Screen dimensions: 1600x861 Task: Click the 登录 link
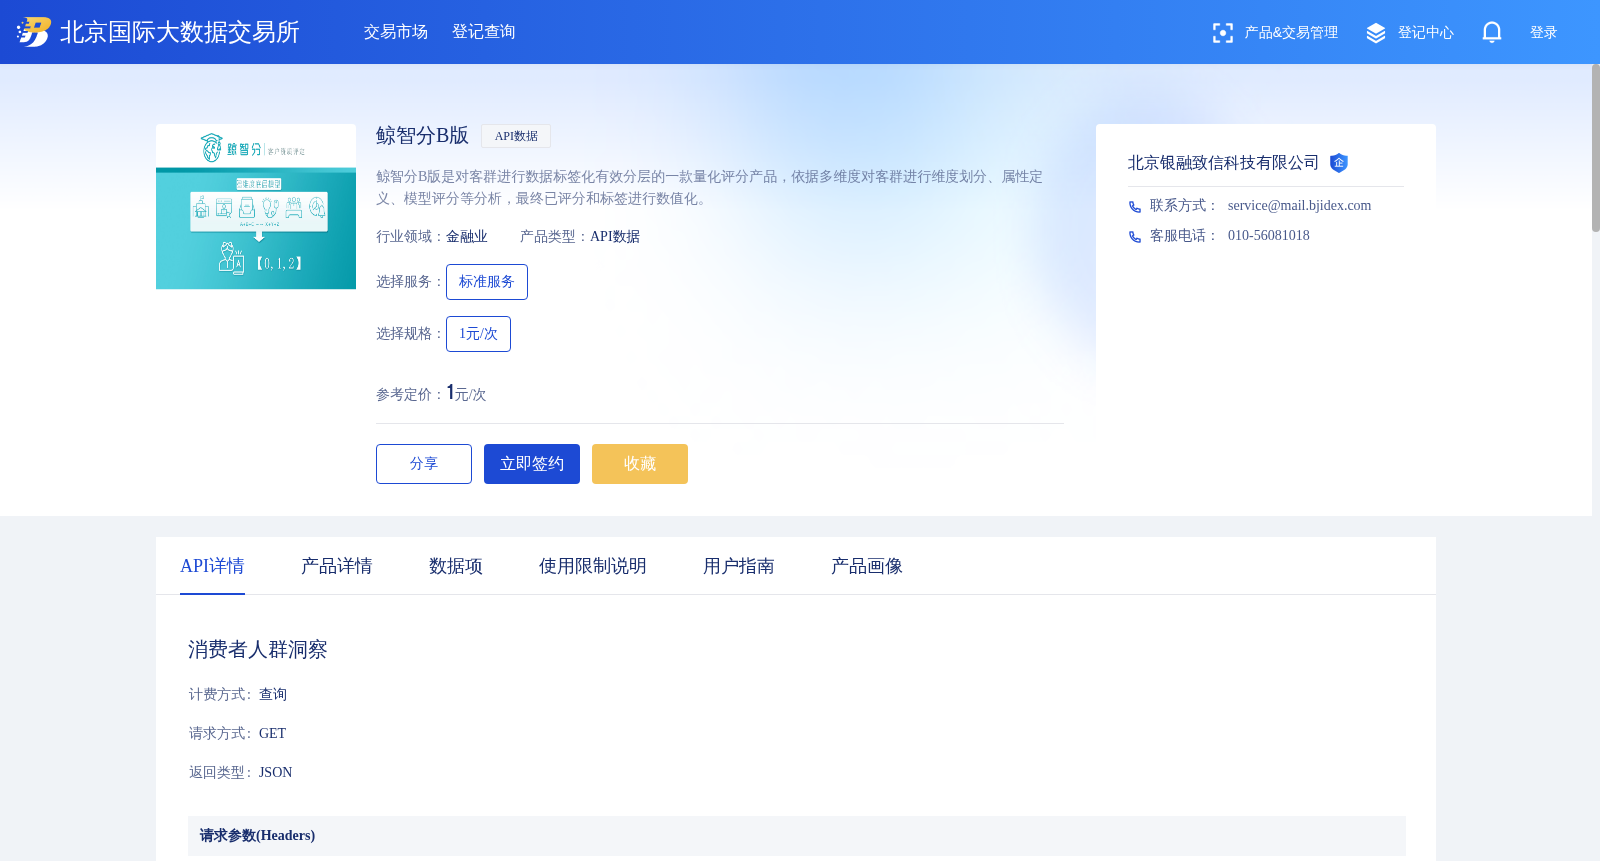click(x=1544, y=33)
